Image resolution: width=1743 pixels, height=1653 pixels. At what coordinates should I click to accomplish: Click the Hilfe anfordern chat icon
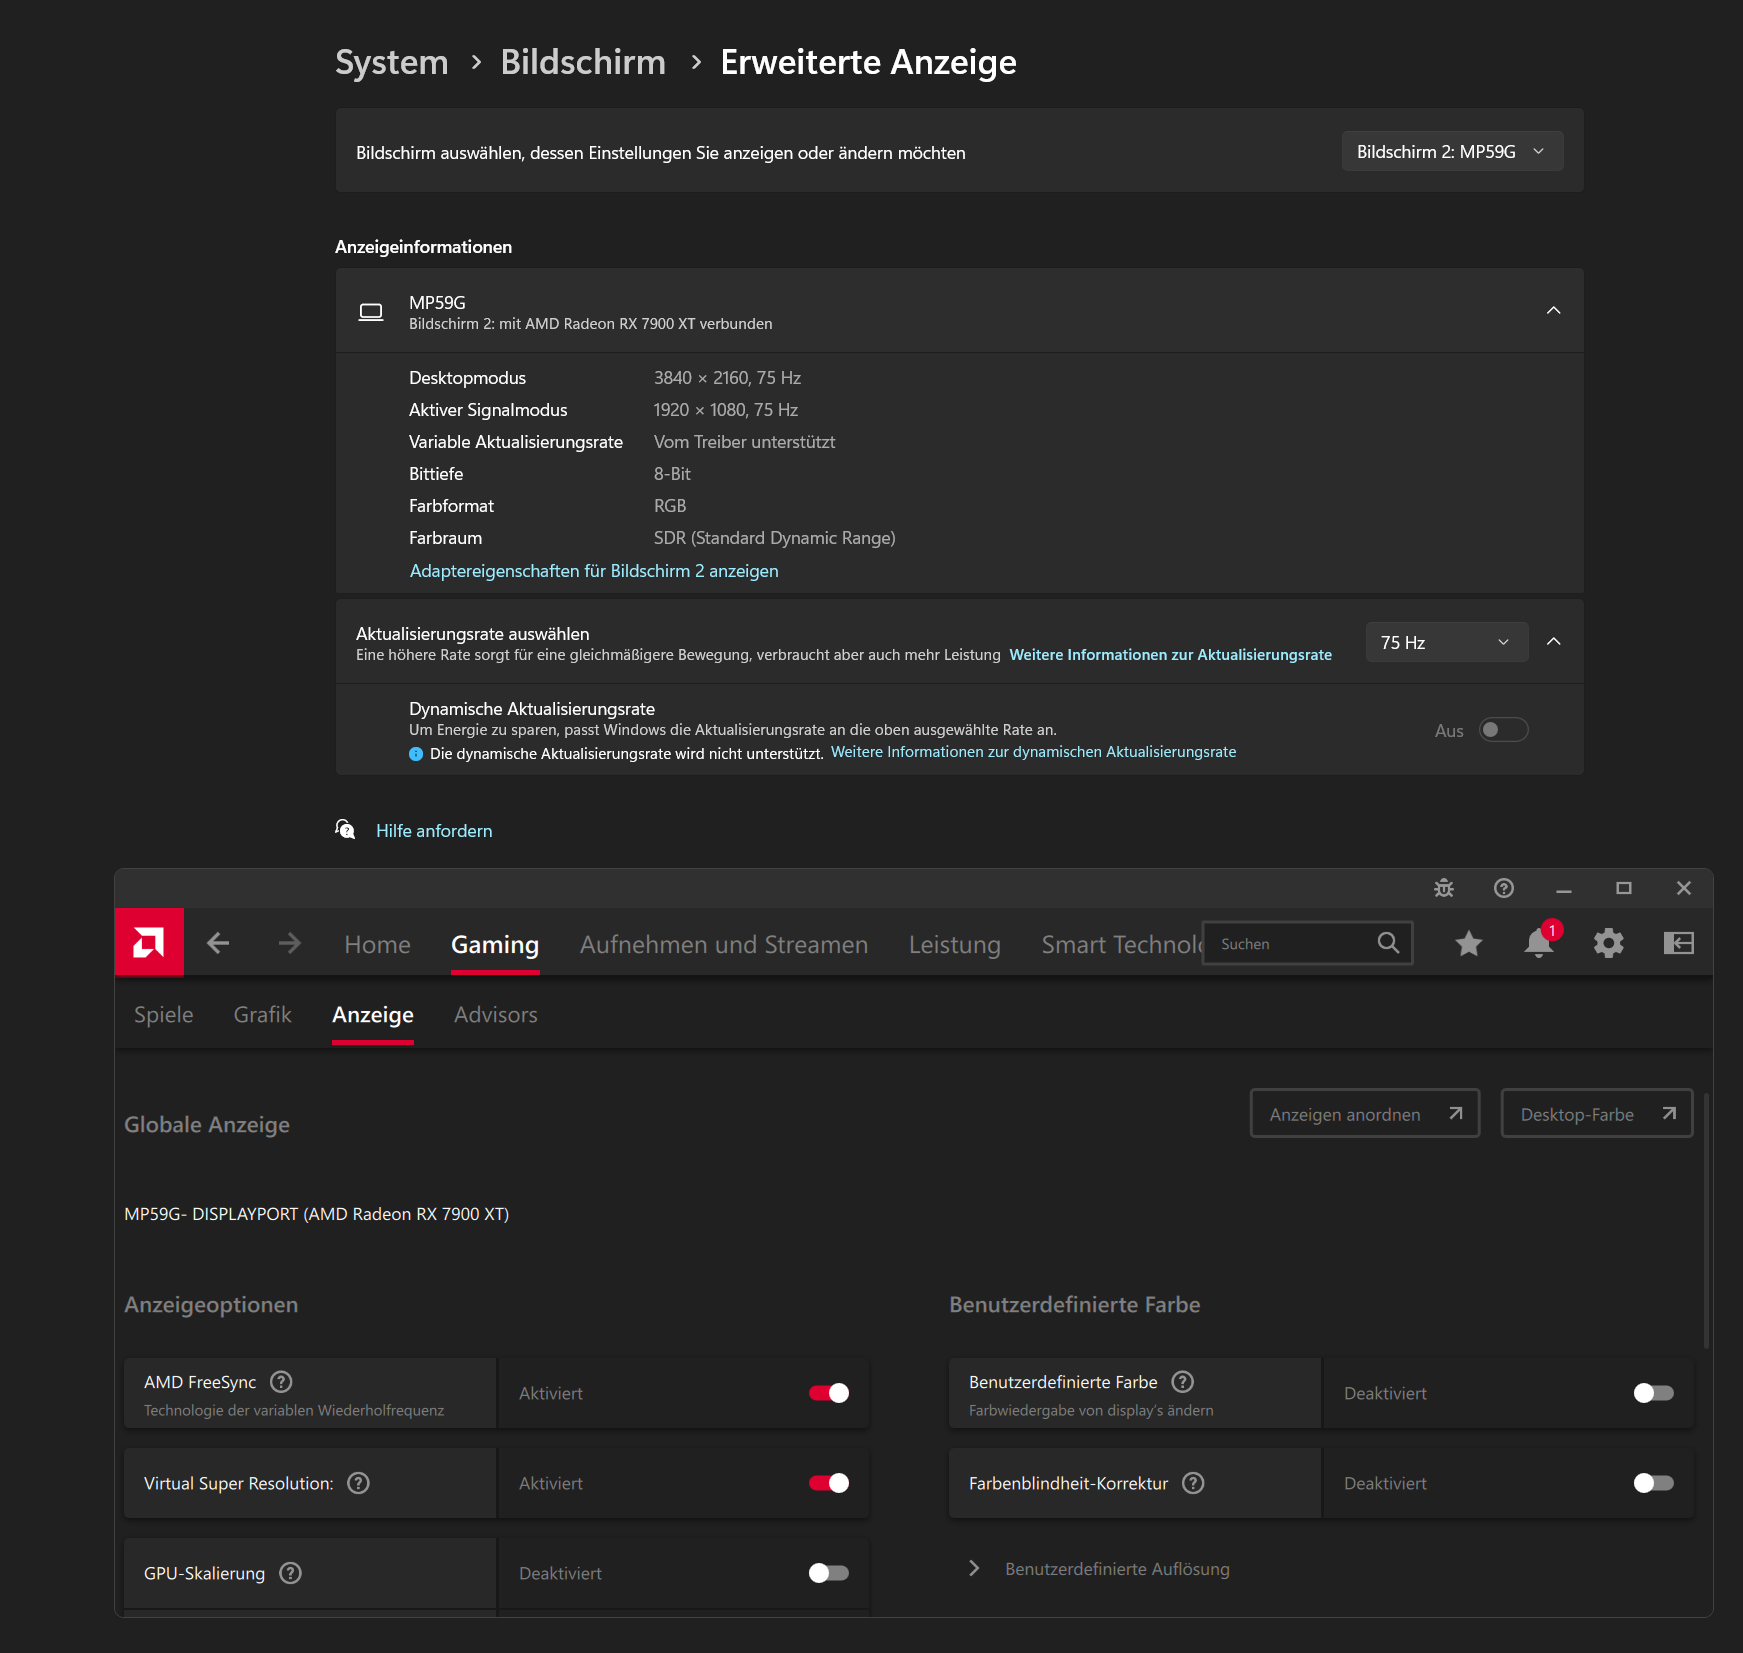click(x=345, y=829)
